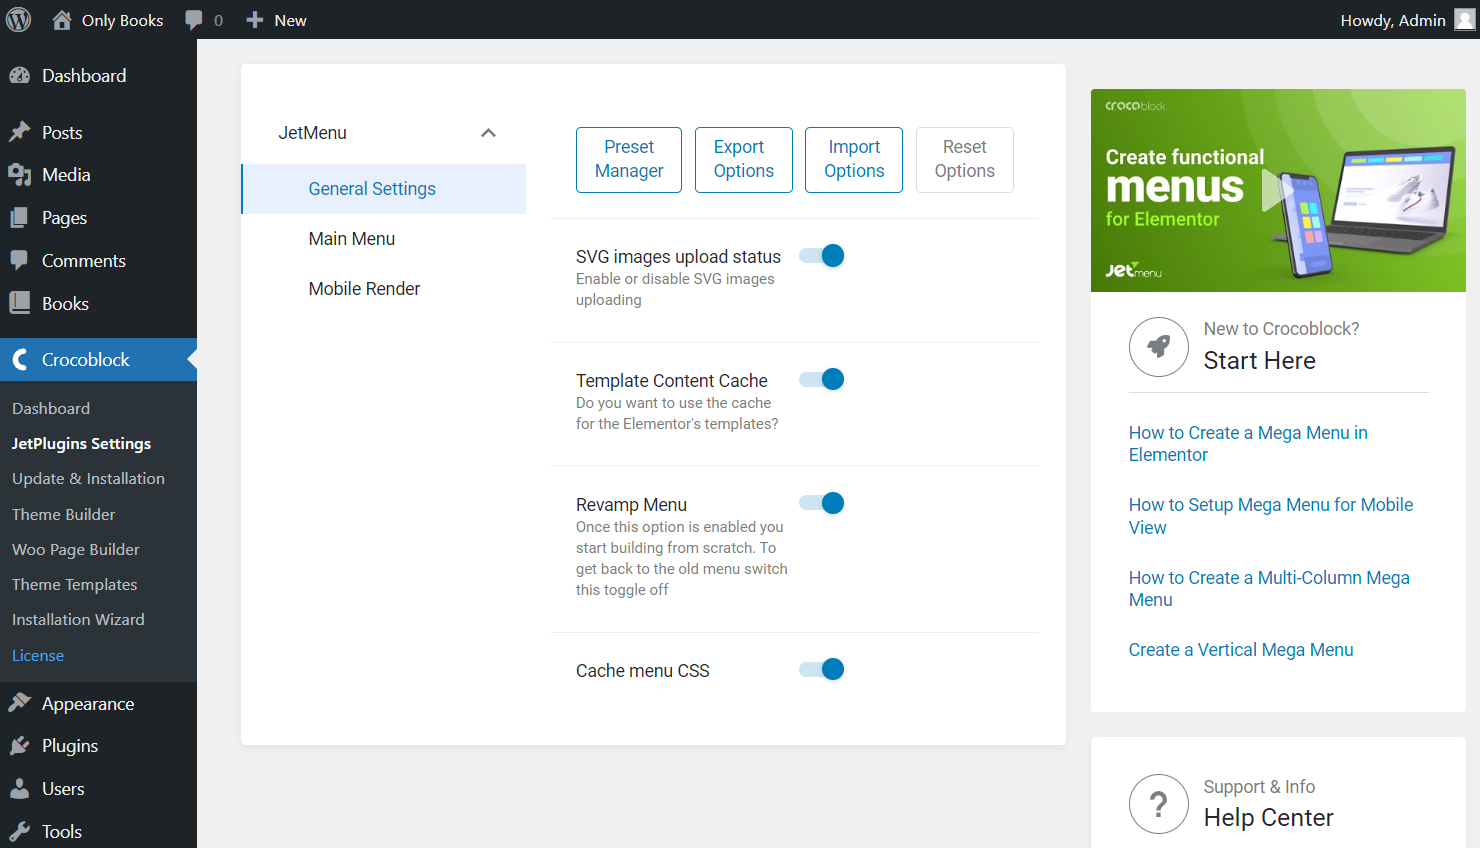Screen dimensions: 1480x848
Task: Disable Template Content Cache toggle
Action: pyautogui.click(x=822, y=379)
